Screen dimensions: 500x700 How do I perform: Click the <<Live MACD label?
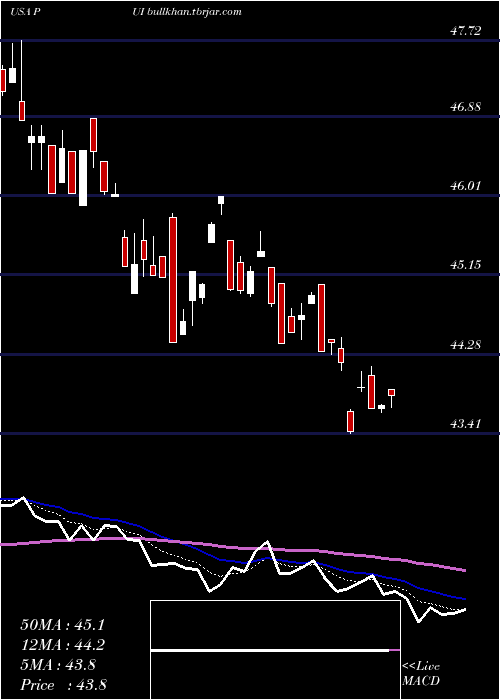(421, 673)
